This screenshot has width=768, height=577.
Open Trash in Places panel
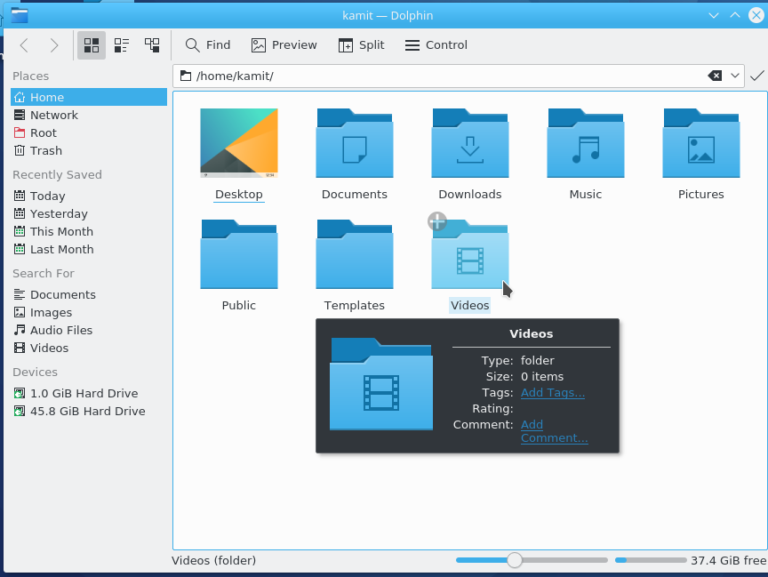tap(89, 150)
